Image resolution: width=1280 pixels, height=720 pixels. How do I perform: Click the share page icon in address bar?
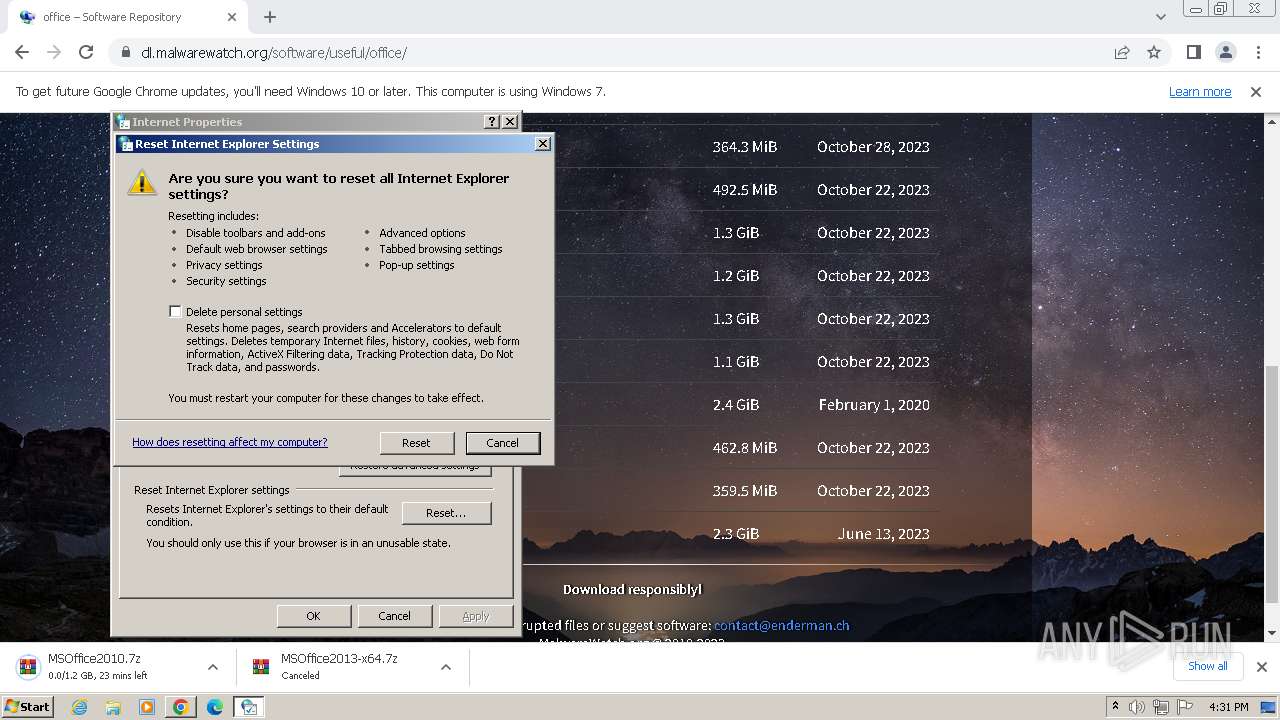point(1122,52)
